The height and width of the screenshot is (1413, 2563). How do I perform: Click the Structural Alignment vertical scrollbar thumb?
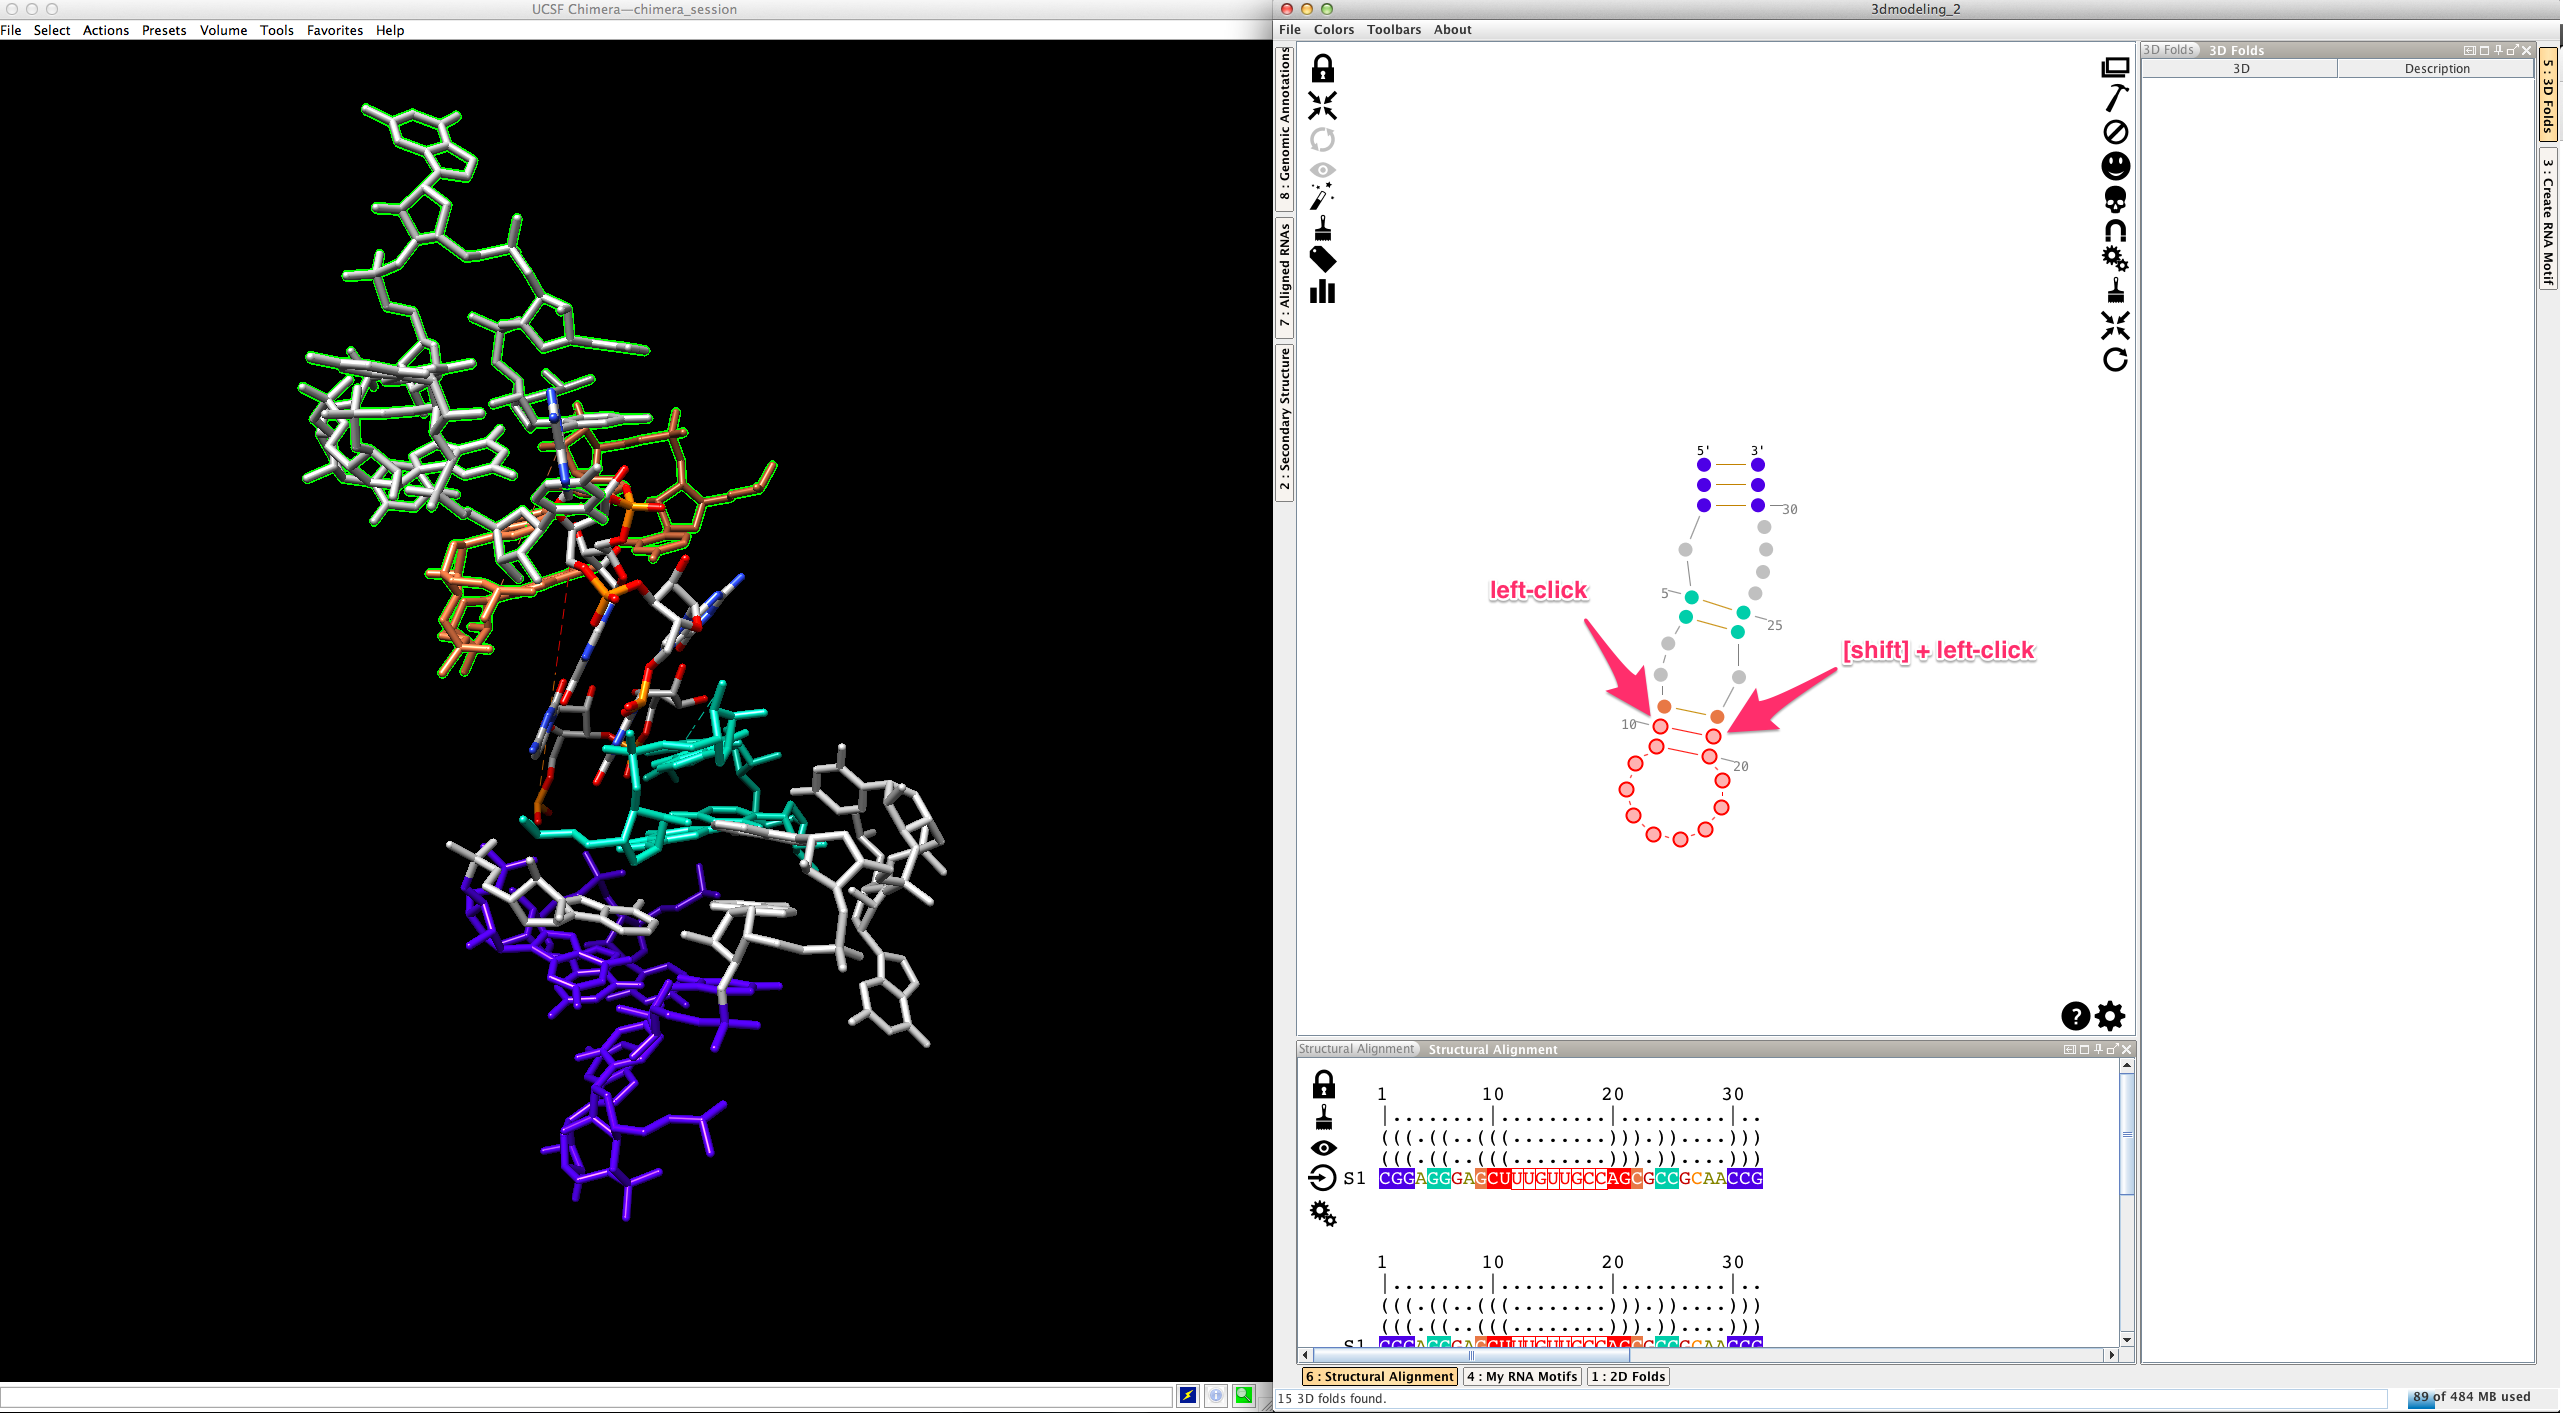click(2127, 1133)
